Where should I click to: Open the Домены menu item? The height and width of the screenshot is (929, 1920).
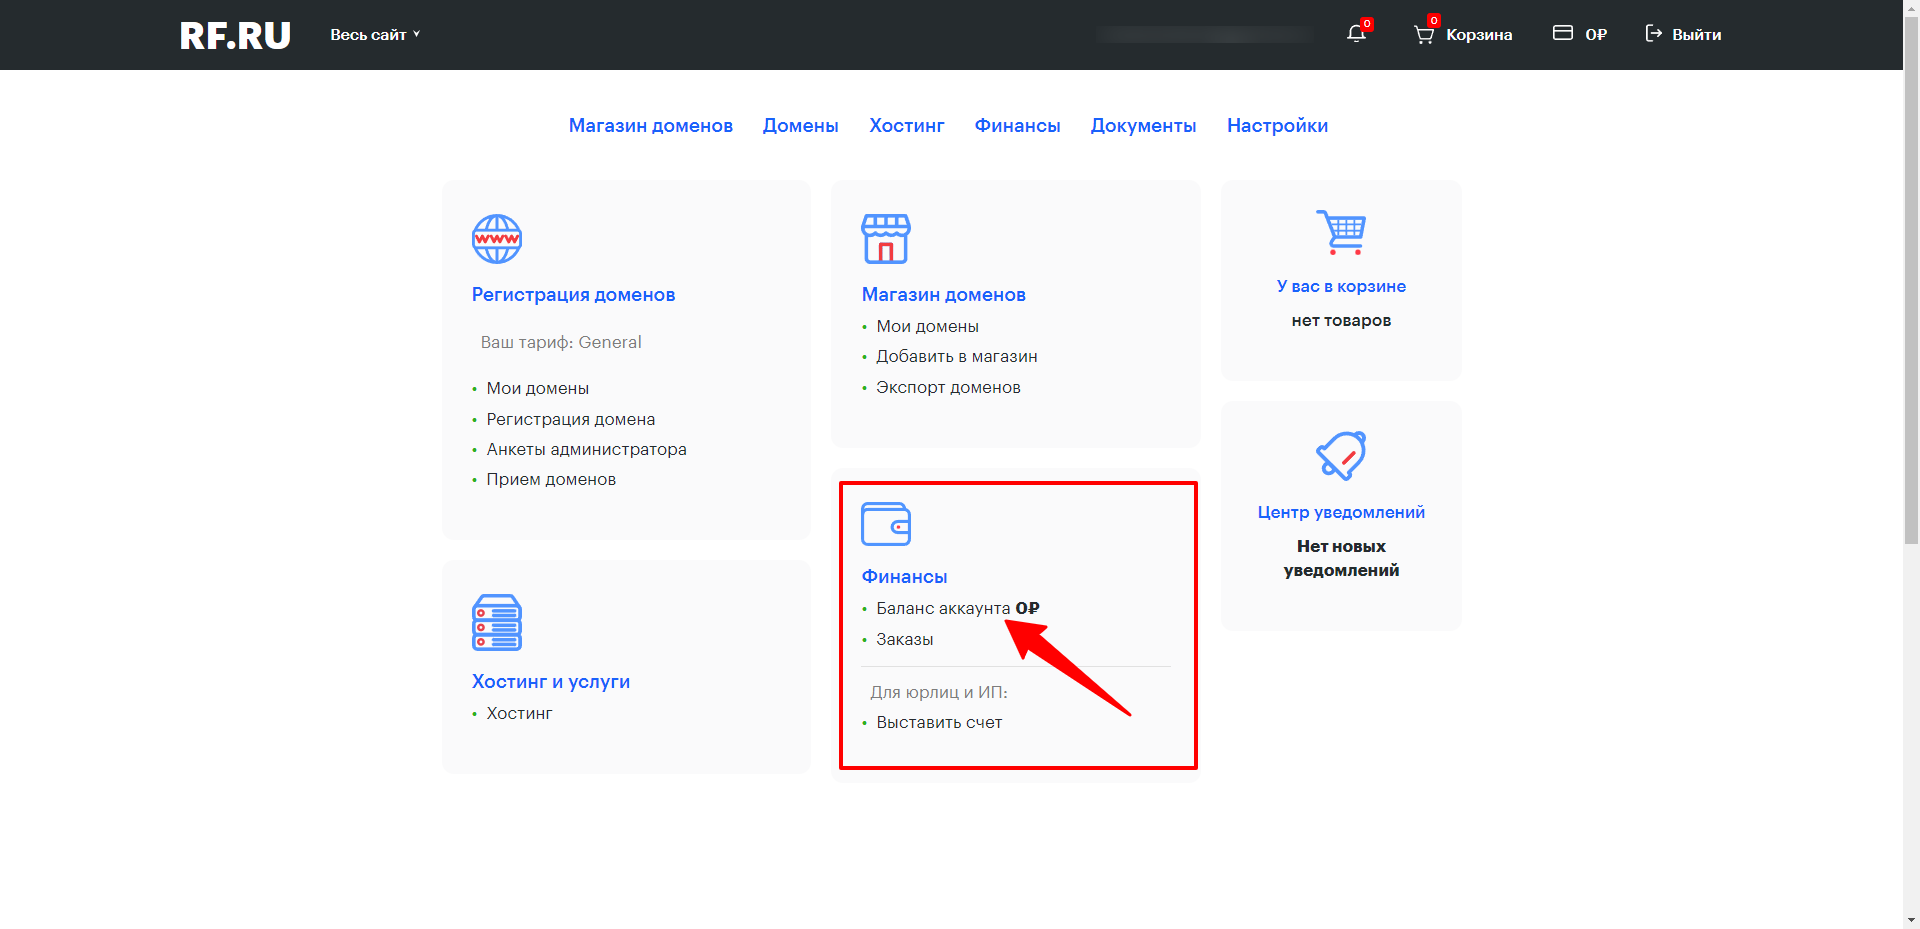(x=800, y=126)
